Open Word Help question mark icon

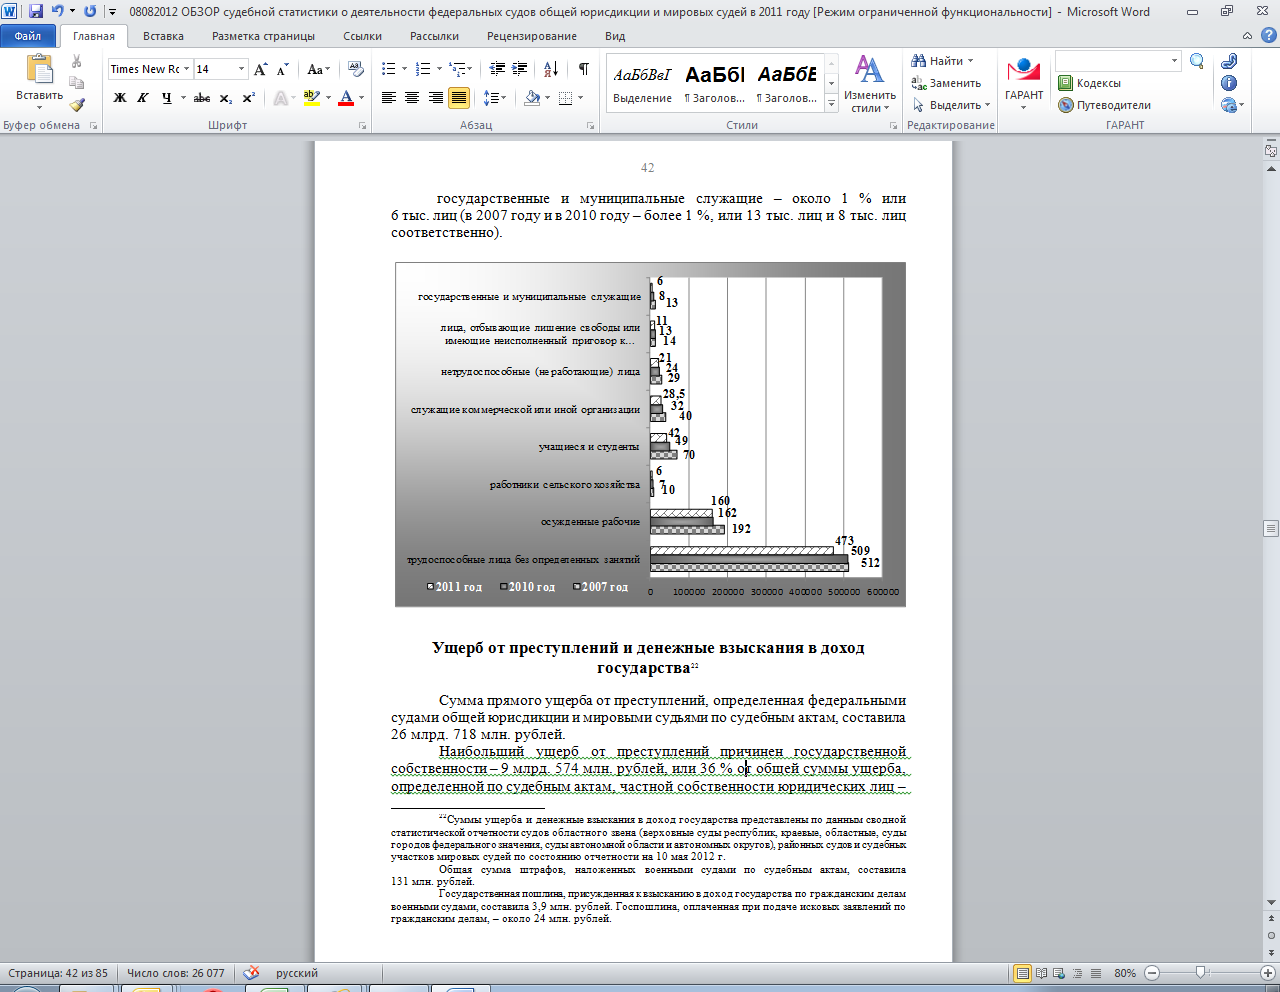[x=1267, y=36]
